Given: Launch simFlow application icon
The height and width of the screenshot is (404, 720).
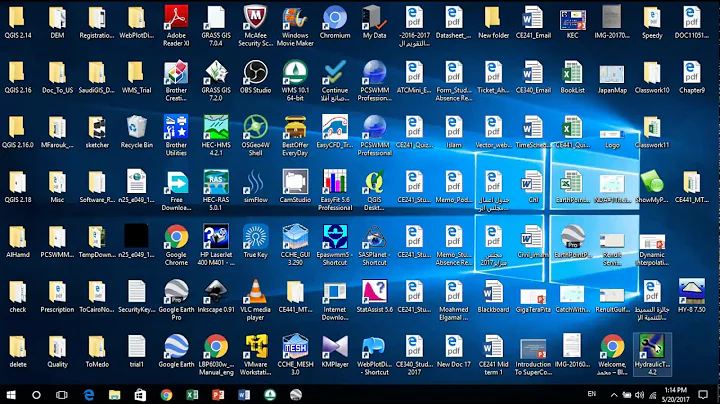Looking at the screenshot, I should click(x=255, y=186).
